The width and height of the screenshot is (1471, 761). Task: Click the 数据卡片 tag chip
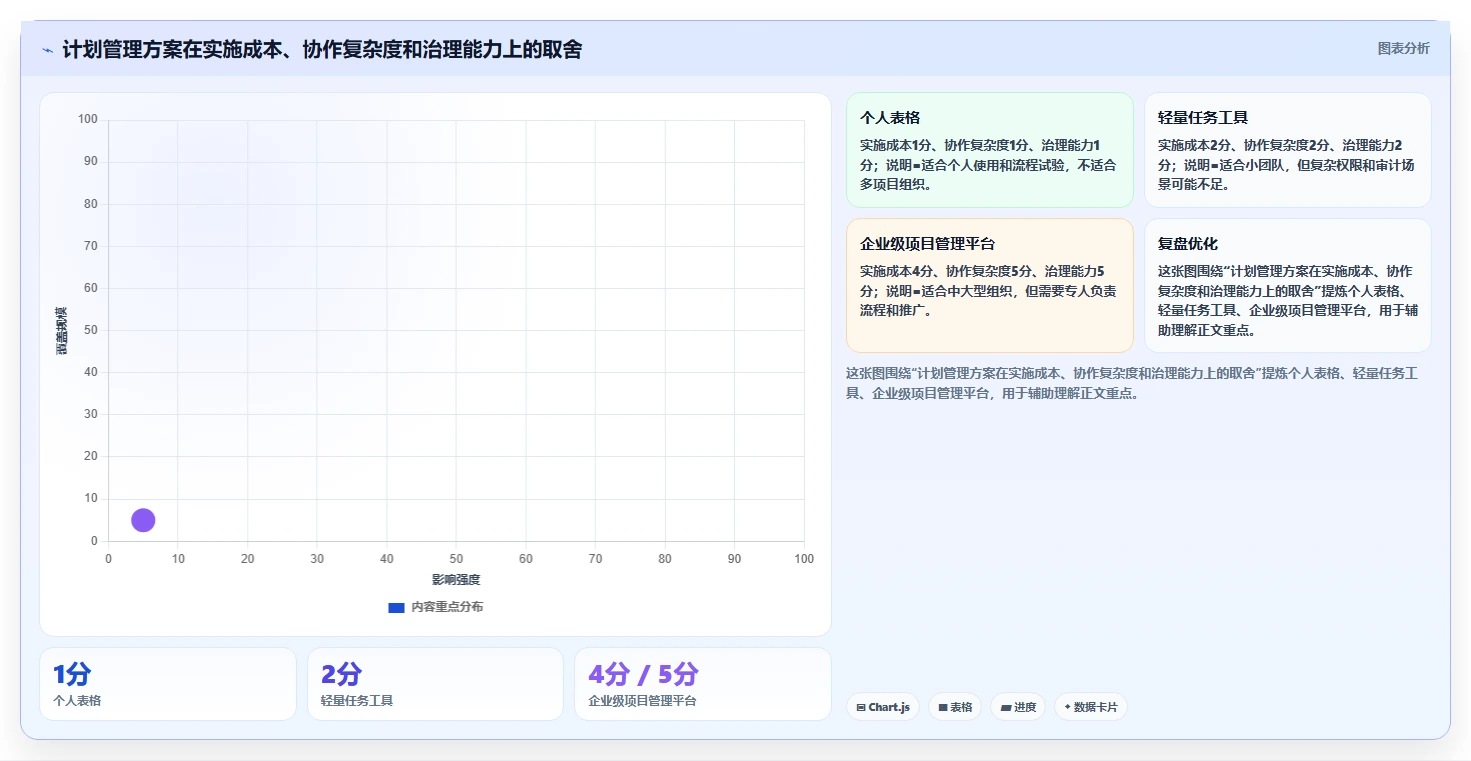pyautogui.click(x=1090, y=707)
